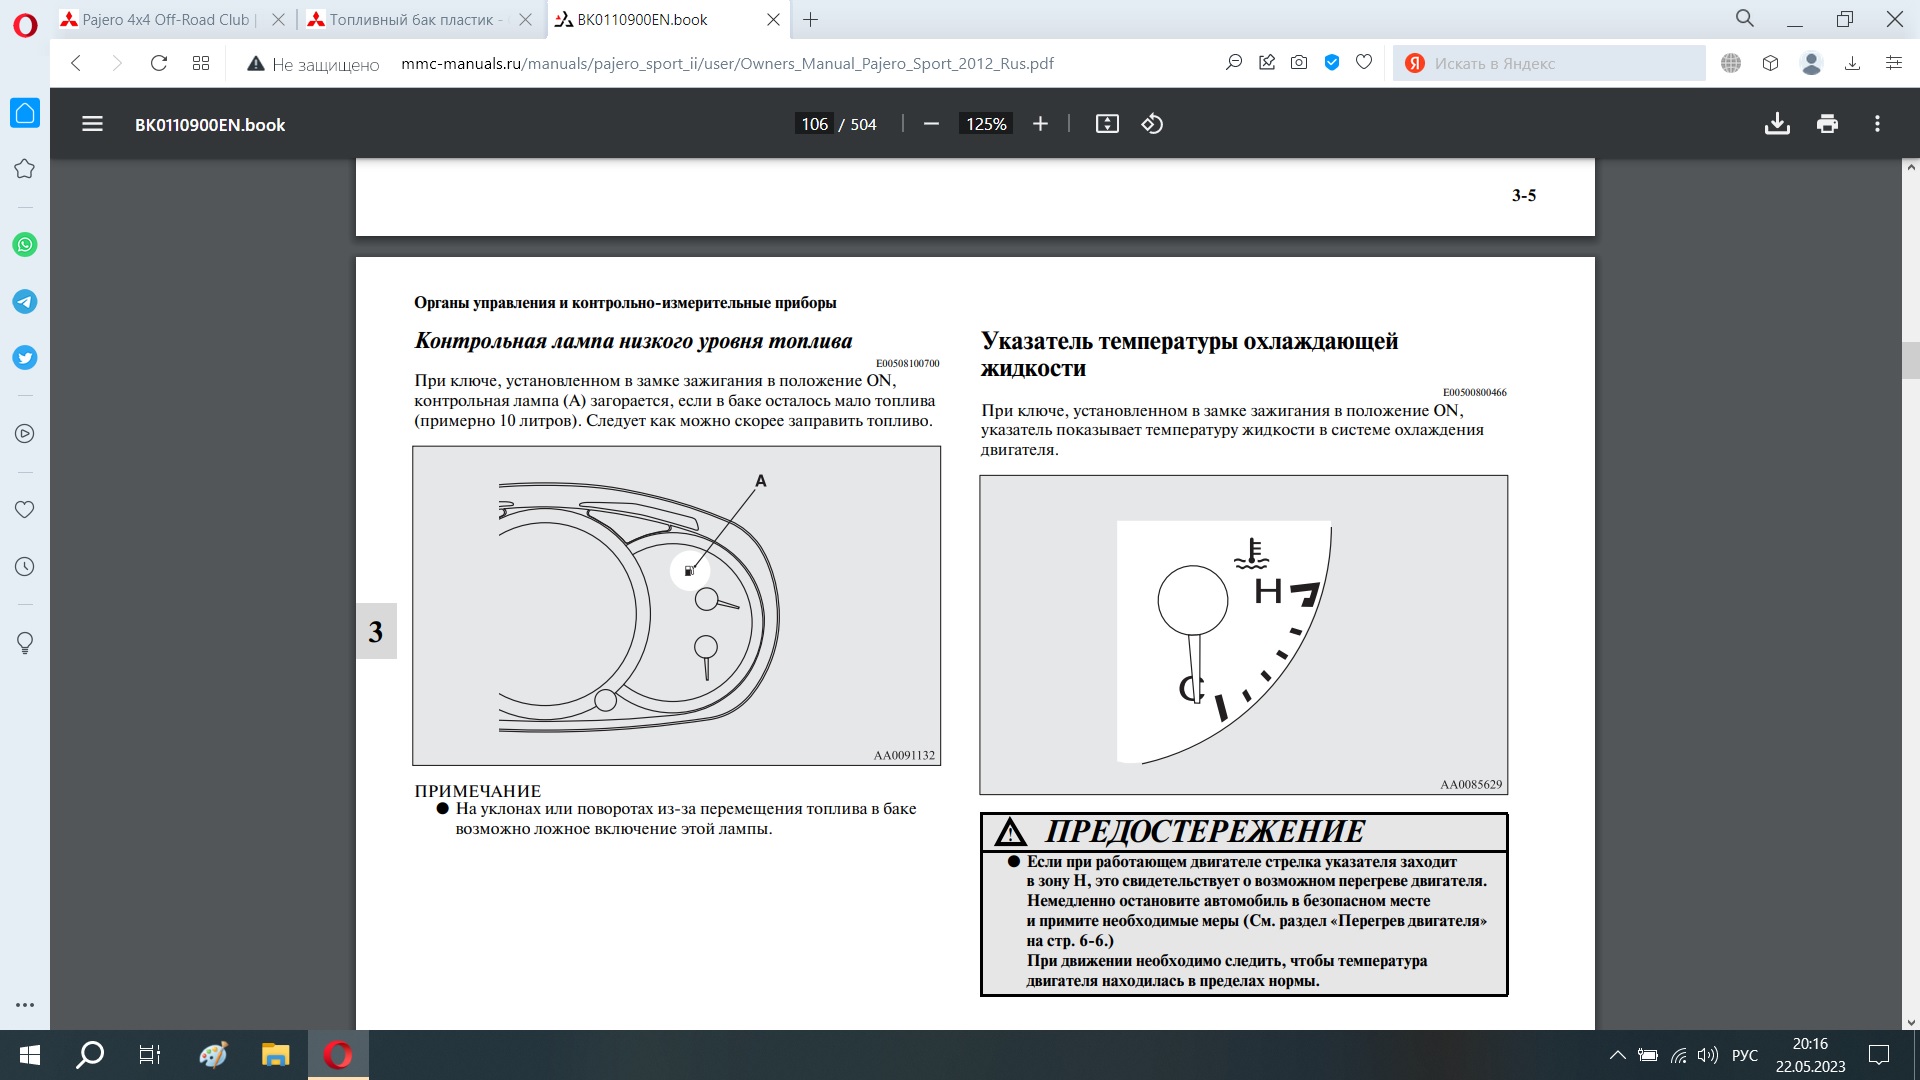Reload the current page

coord(159,63)
